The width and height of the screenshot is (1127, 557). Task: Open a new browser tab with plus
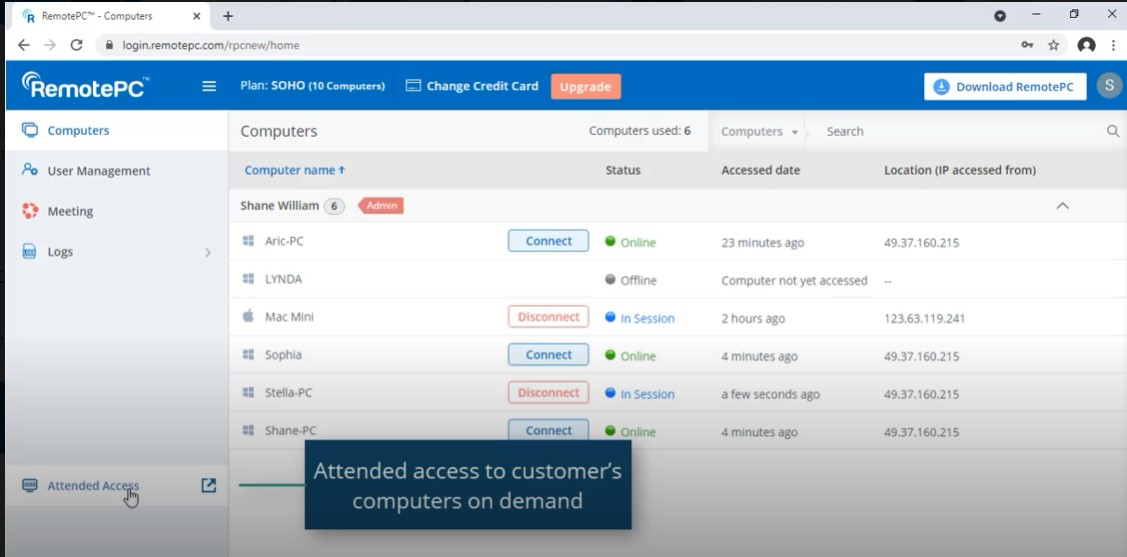point(228,16)
